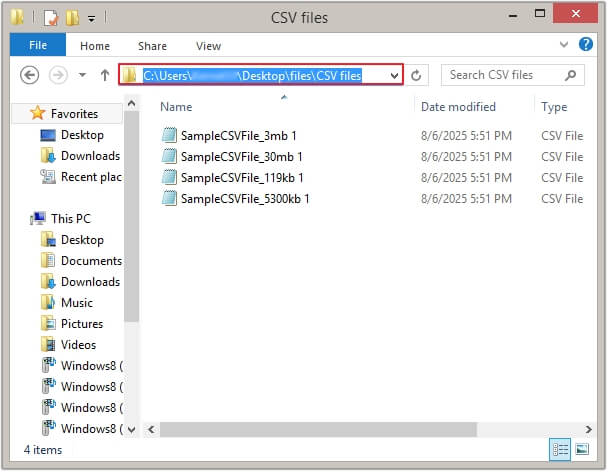The image size is (608, 472).
Task: Maximize the CSV files window
Action: click(x=540, y=14)
